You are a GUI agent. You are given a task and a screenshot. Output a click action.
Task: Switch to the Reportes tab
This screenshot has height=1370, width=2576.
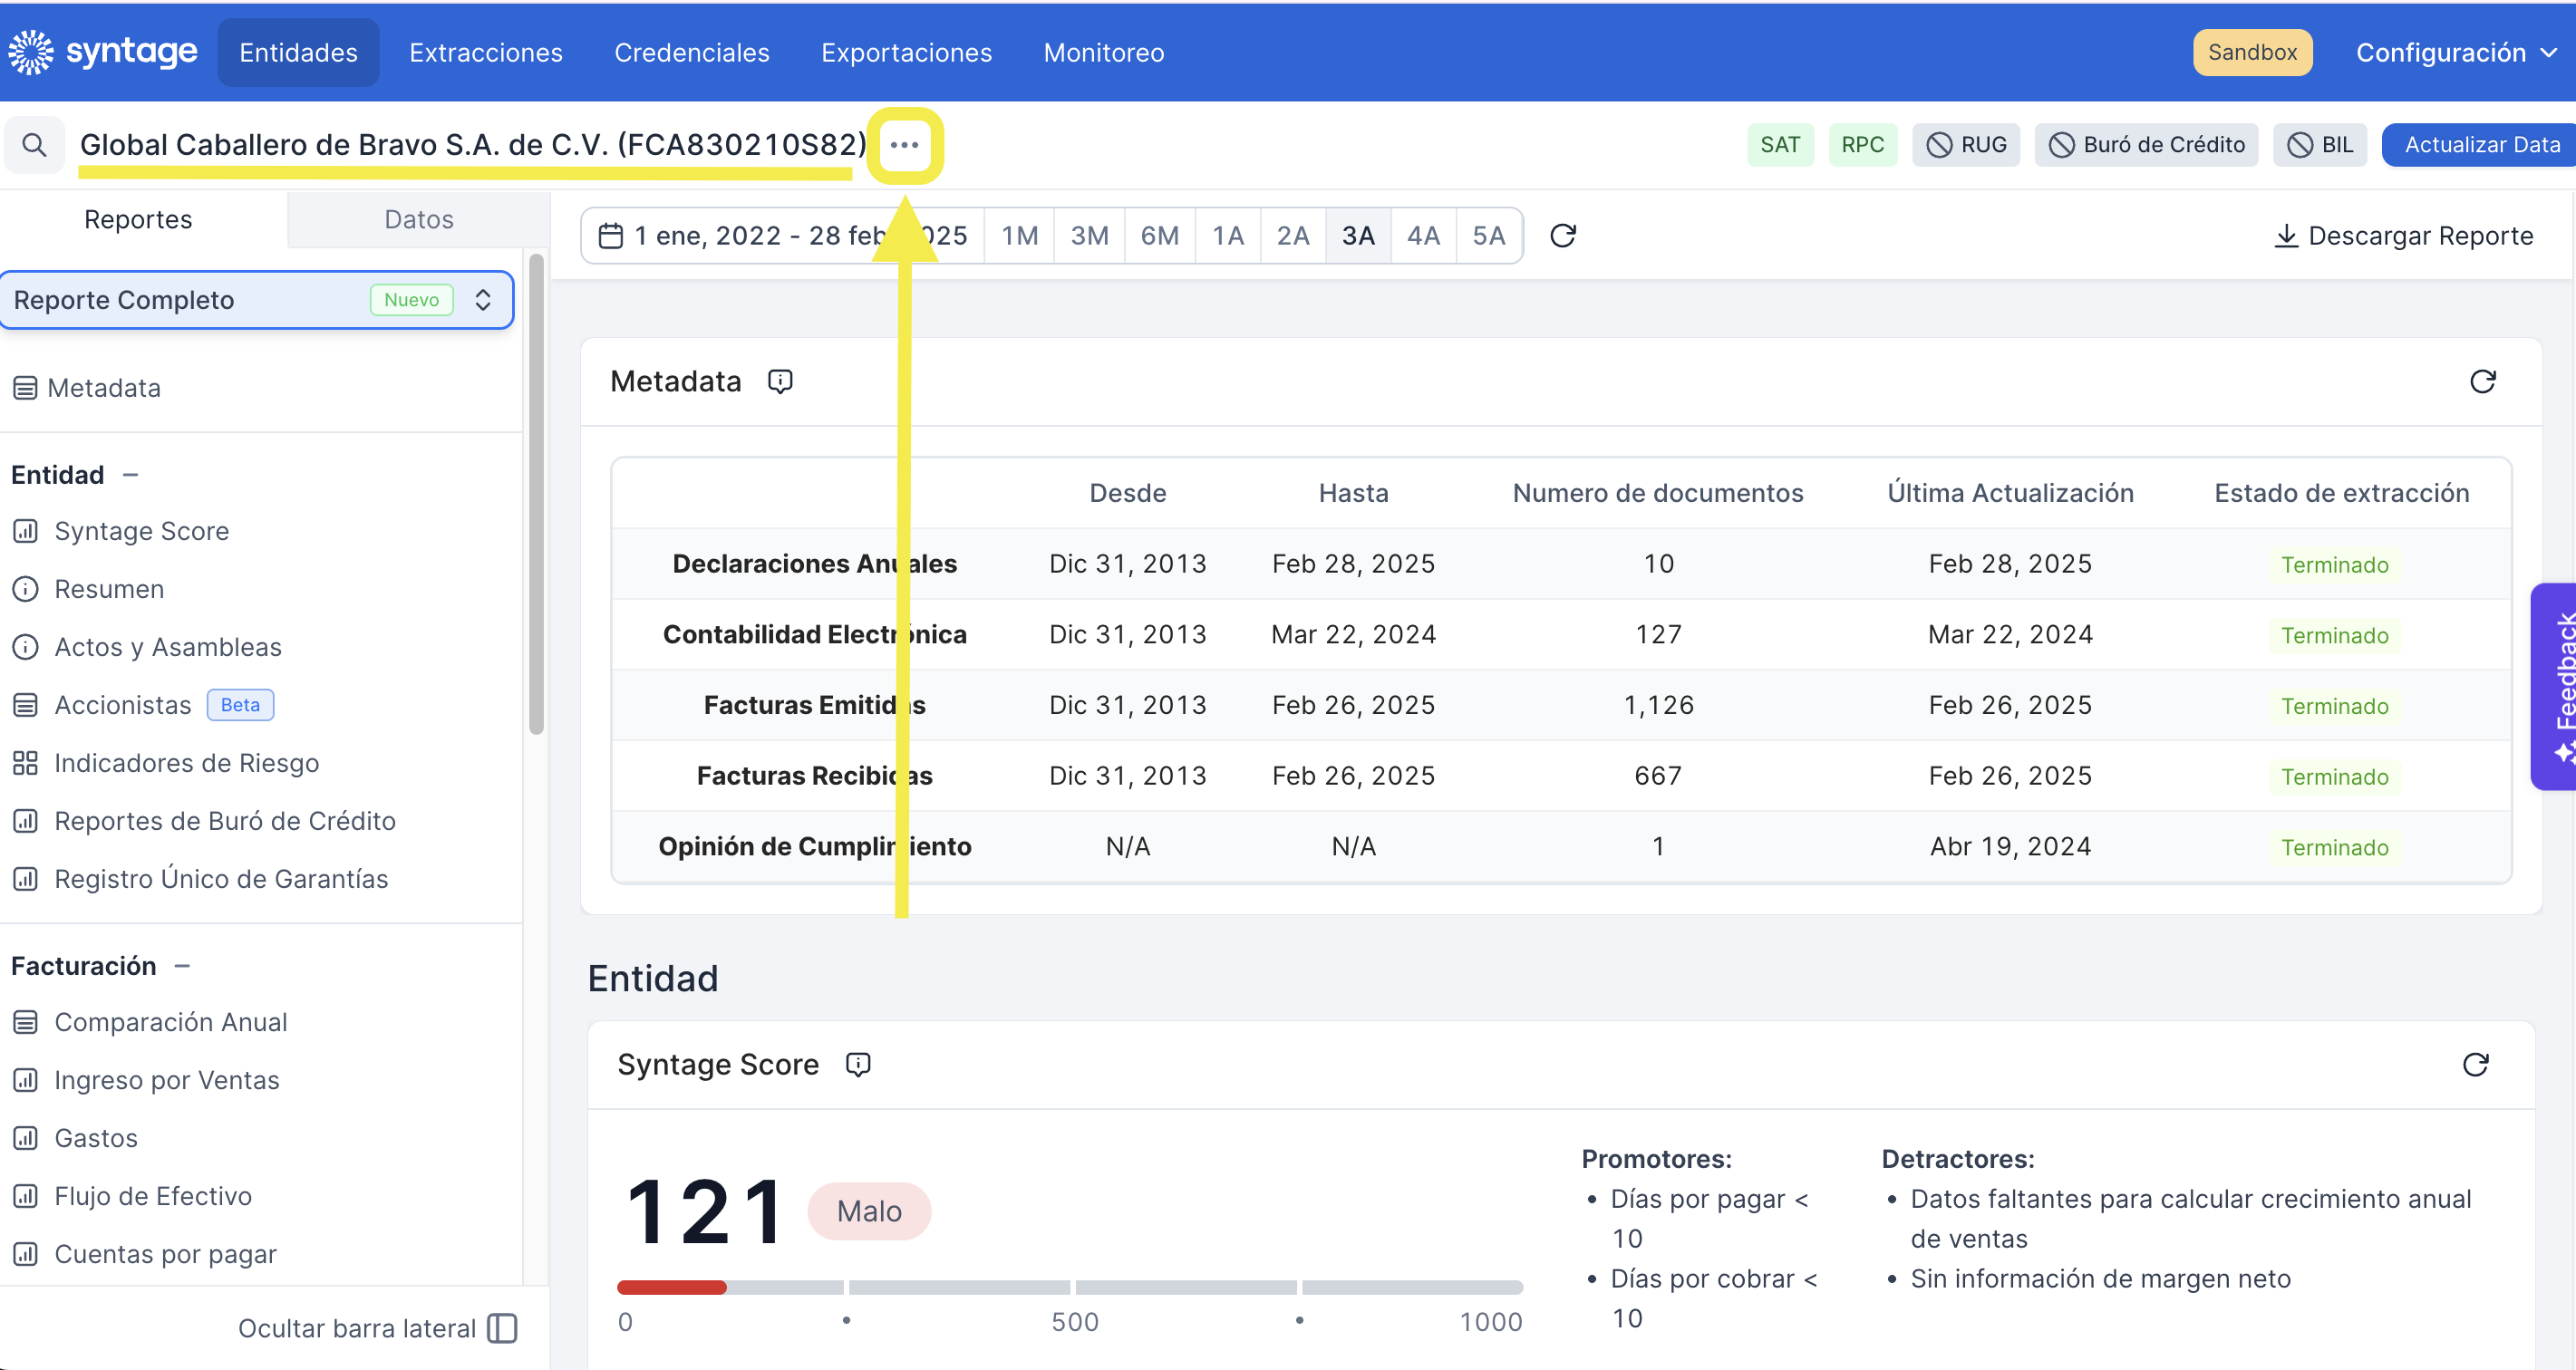(138, 219)
